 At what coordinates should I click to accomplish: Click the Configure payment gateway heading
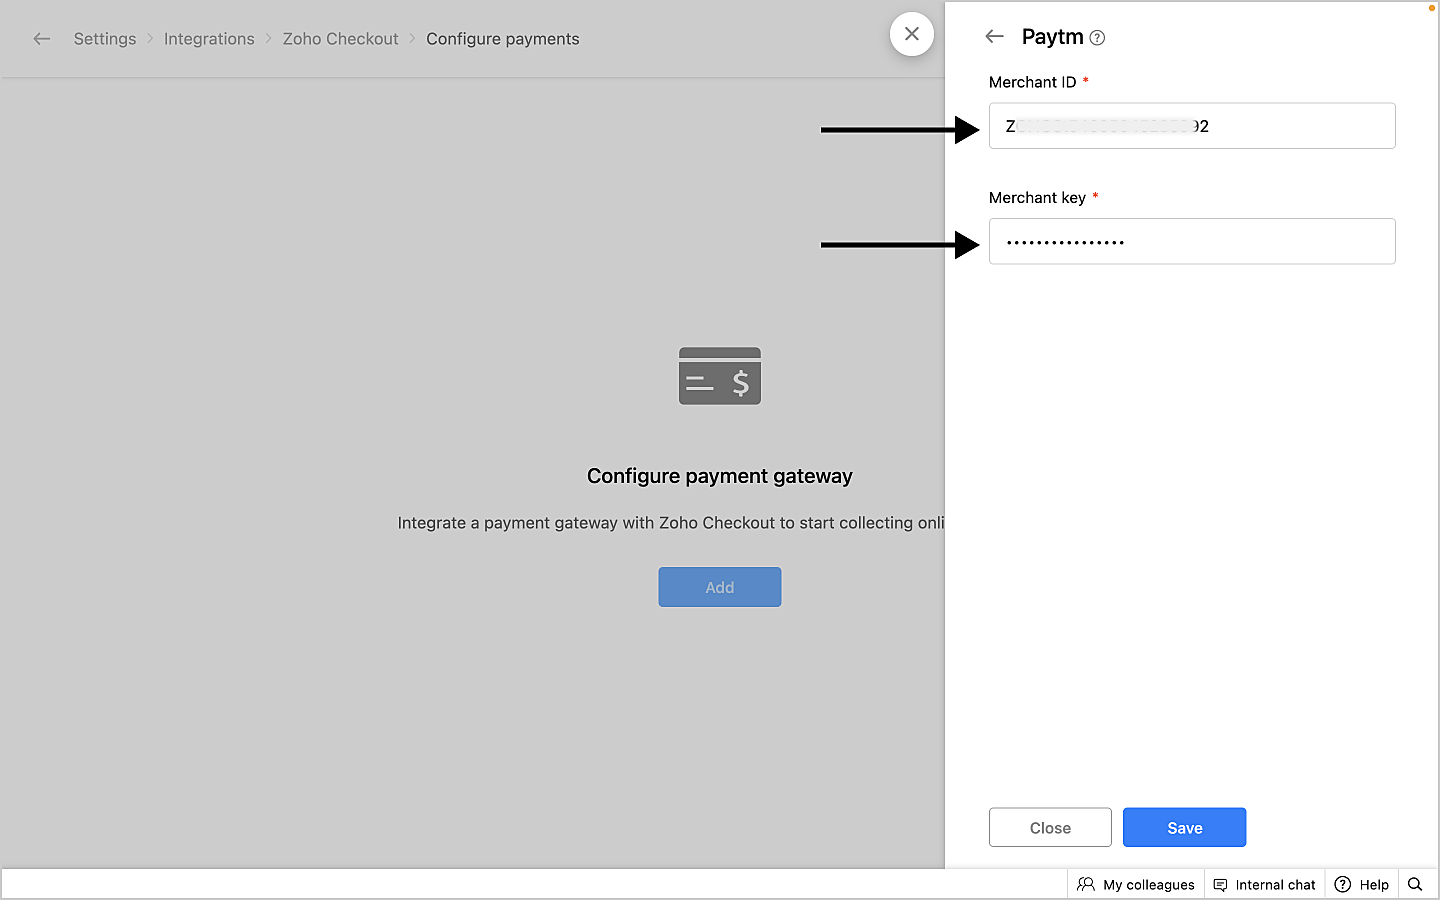click(720, 476)
